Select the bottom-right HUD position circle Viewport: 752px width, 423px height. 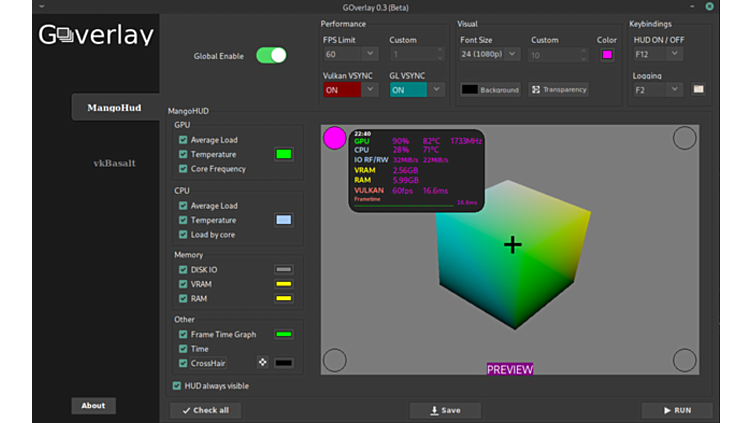(x=684, y=360)
